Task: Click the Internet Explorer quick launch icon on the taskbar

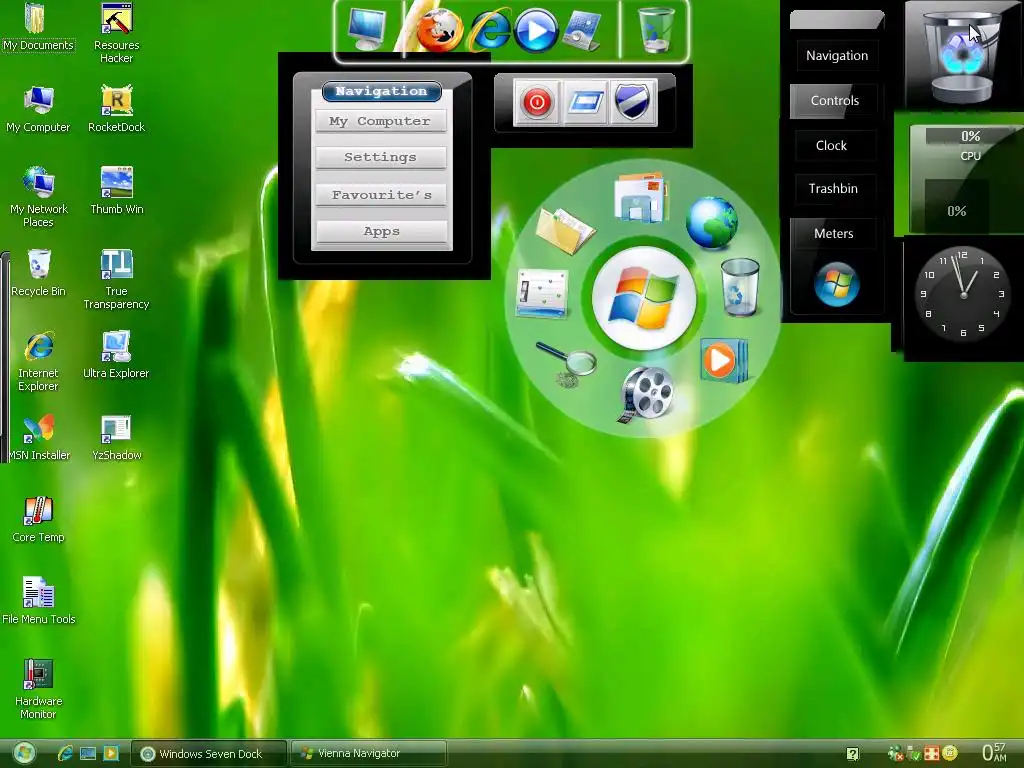Action: point(65,754)
